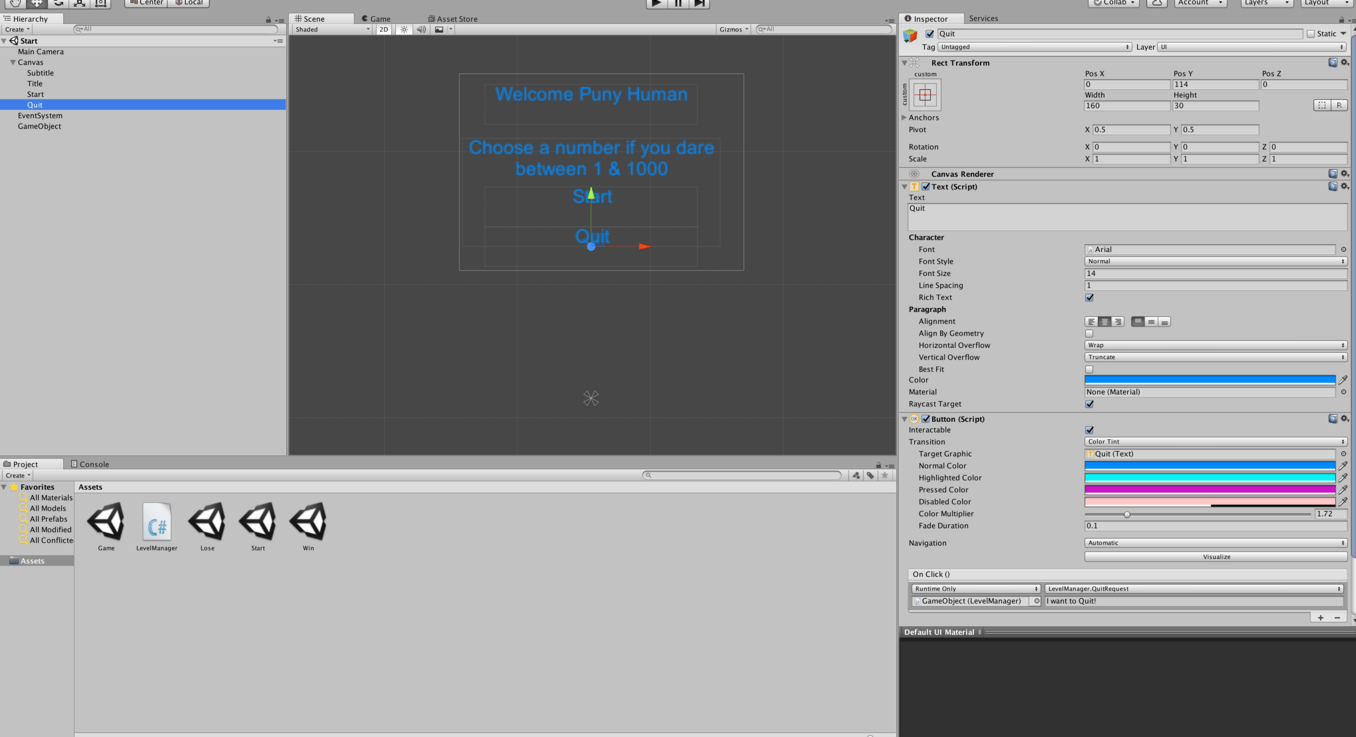Select the Rect tool

coord(101,4)
